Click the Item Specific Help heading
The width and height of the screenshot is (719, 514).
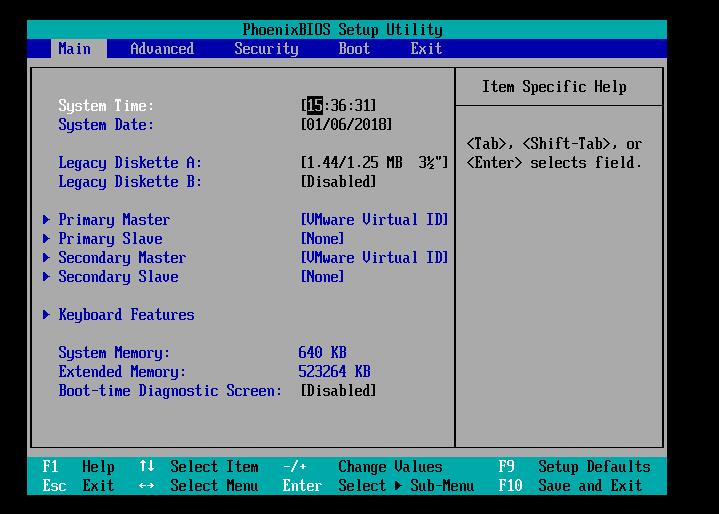click(554, 87)
